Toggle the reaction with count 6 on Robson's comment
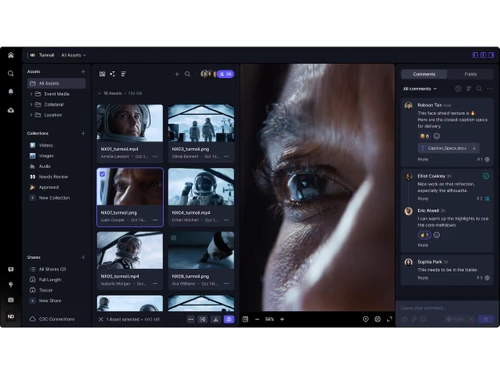This screenshot has width=500, height=375. tap(425, 136)
